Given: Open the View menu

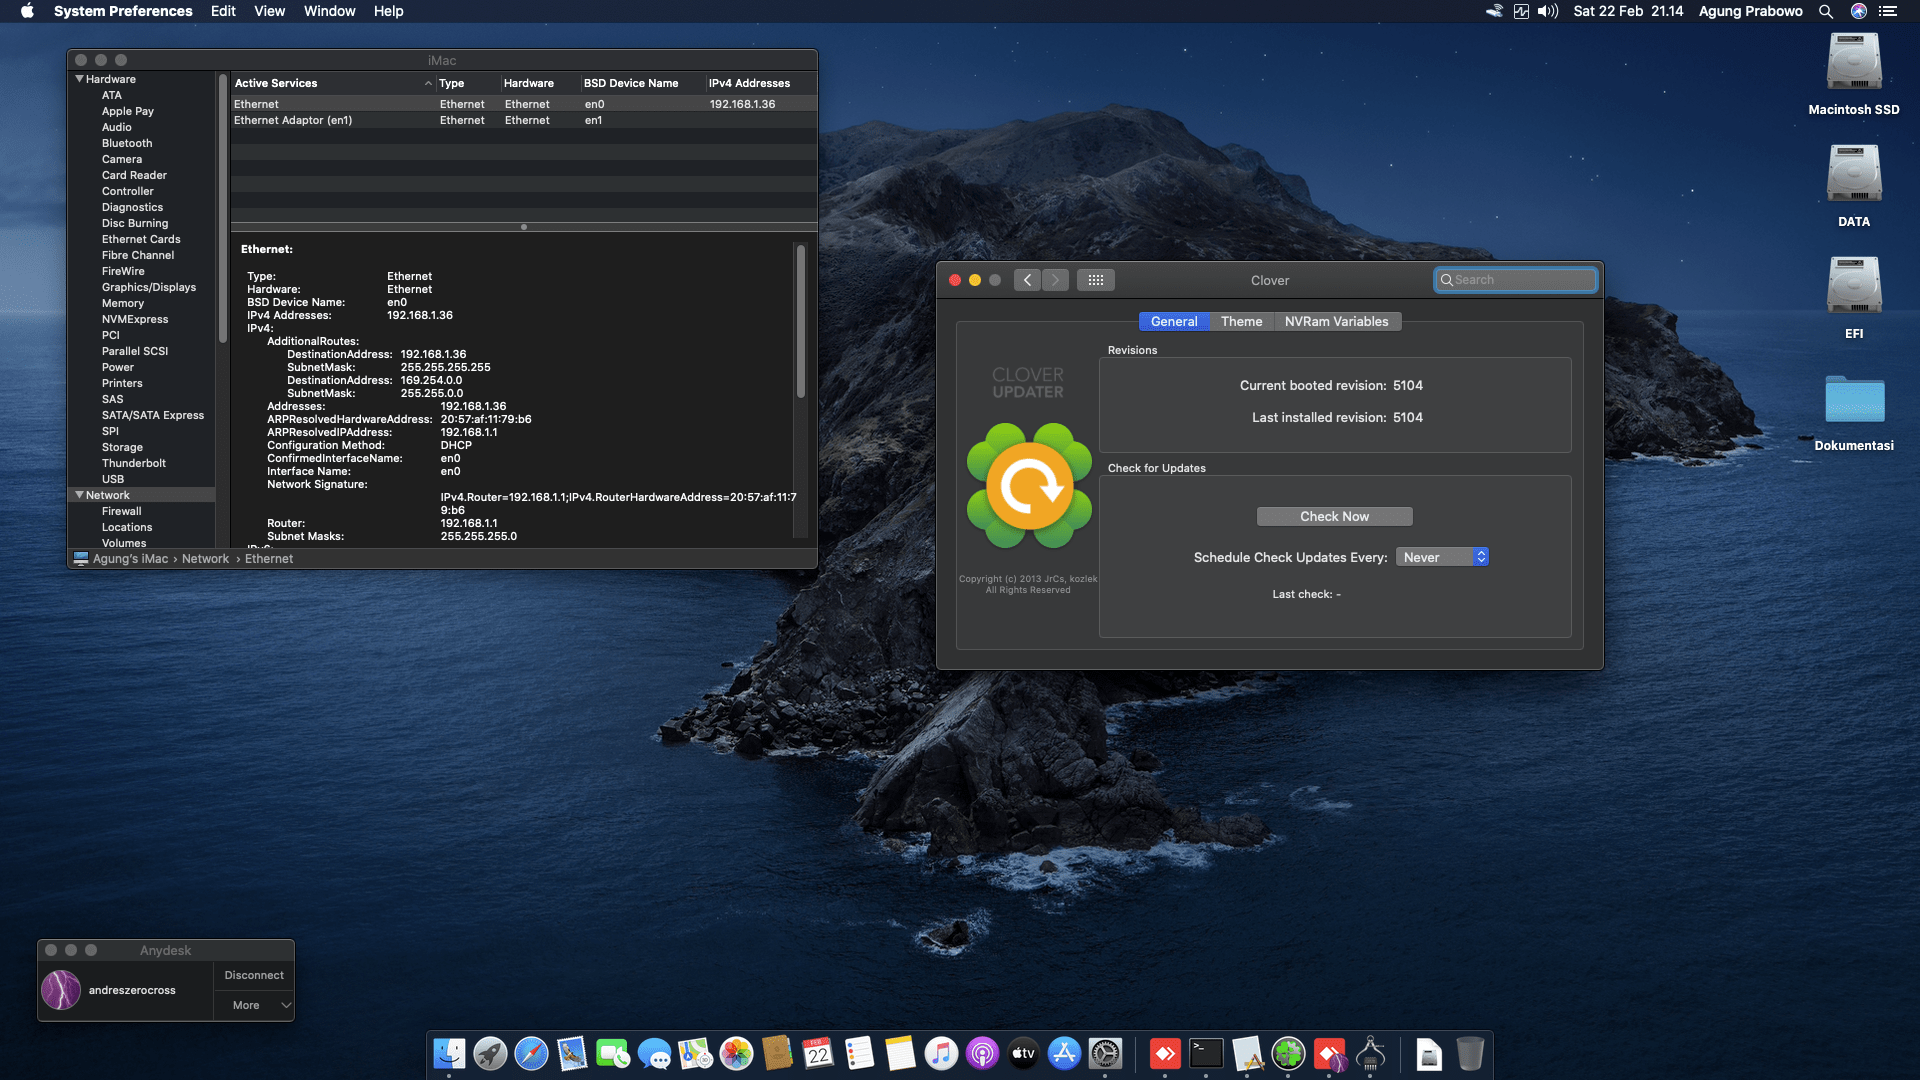Looking at the screenshot, I should 269,11.
